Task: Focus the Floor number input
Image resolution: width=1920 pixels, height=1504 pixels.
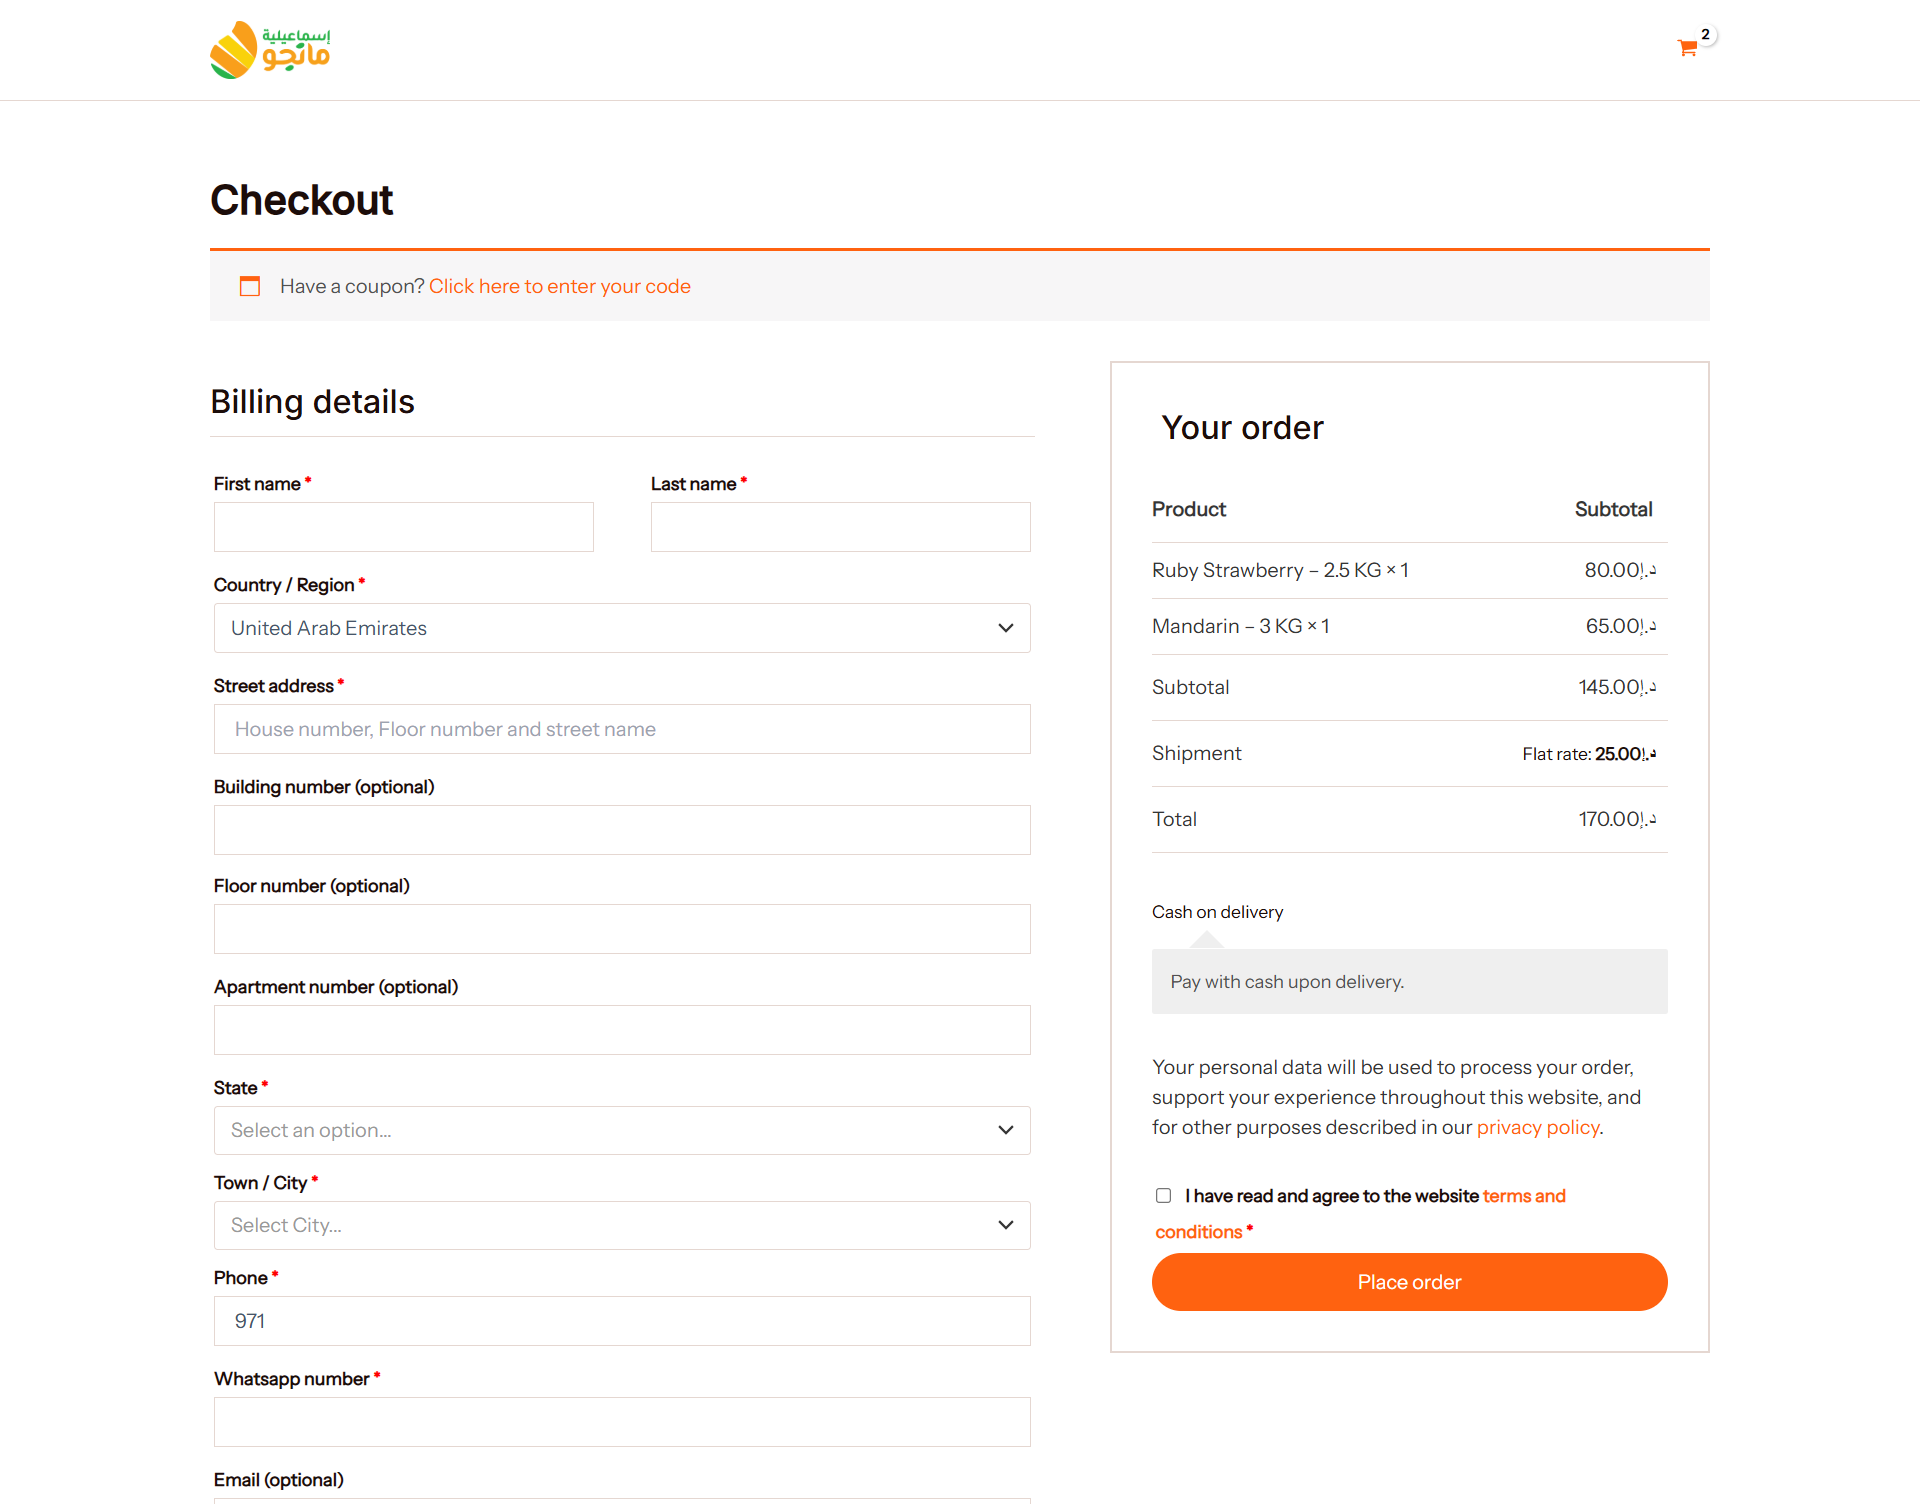Action: coord(621,929)
